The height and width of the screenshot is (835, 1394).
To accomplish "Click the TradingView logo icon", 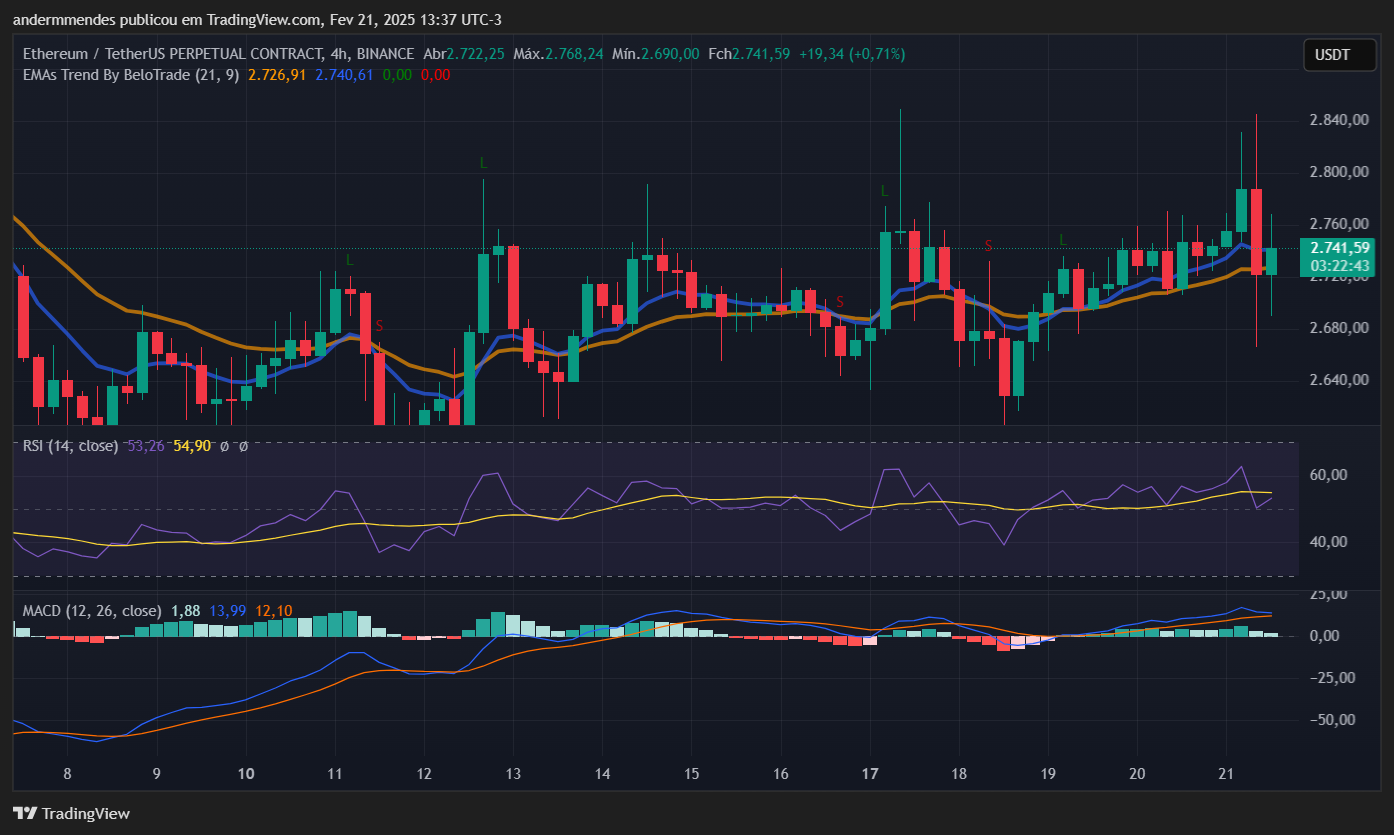I will point(25,813).
